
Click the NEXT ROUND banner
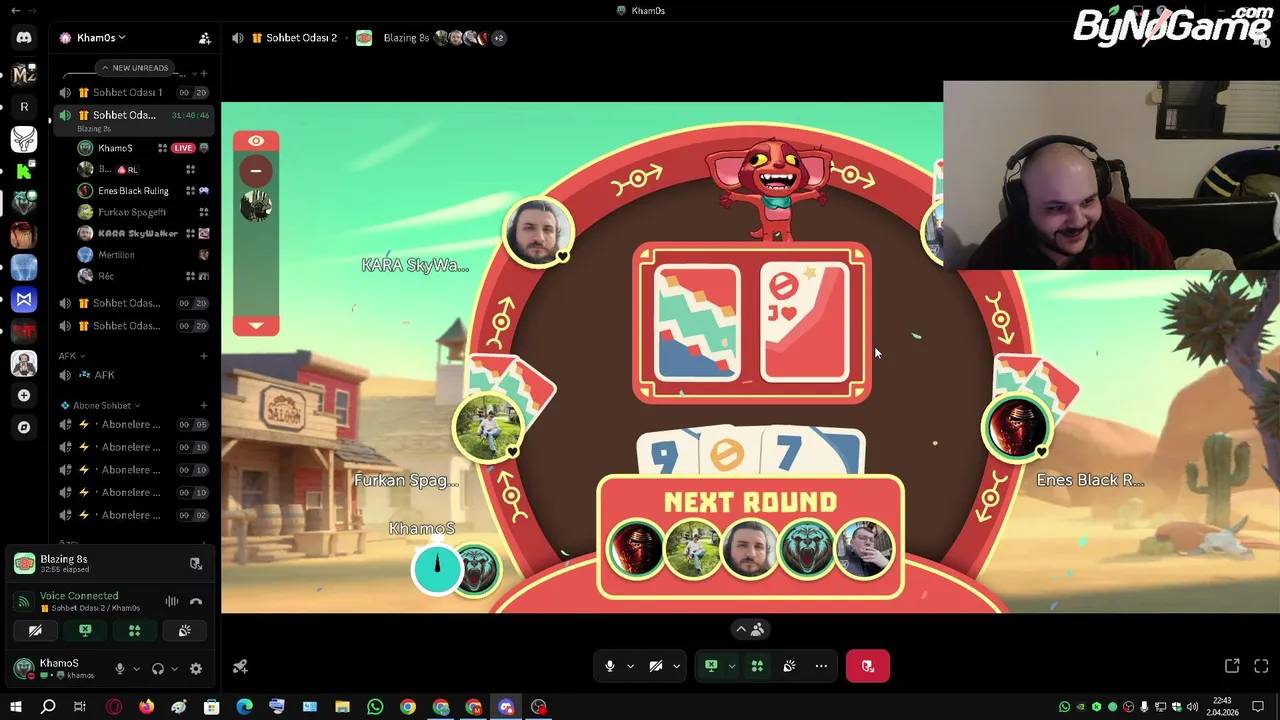click(x=750, y=503)
